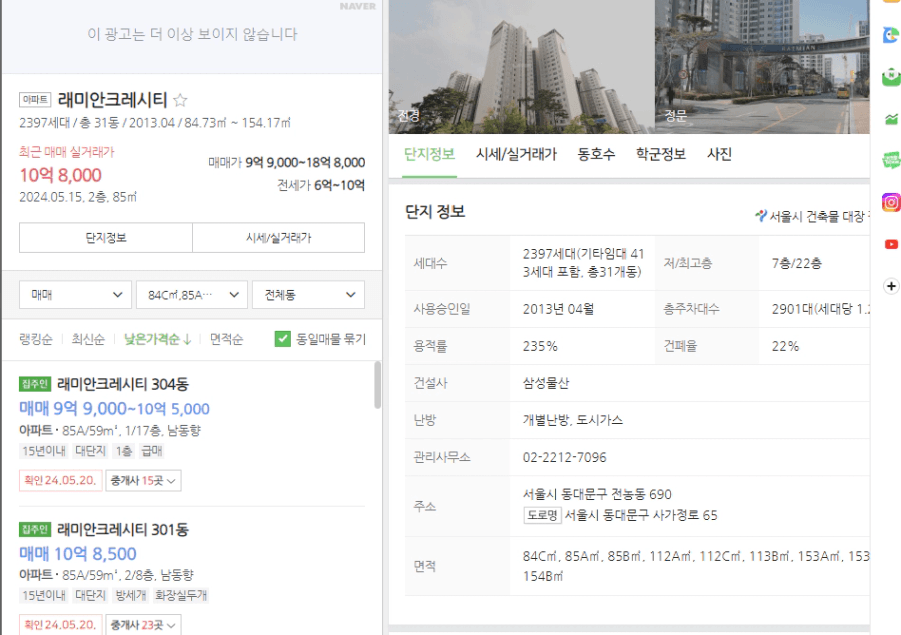Open the 래미안크레시티 304동 listing title
This screenshot has width=901, height=635.
122,384
